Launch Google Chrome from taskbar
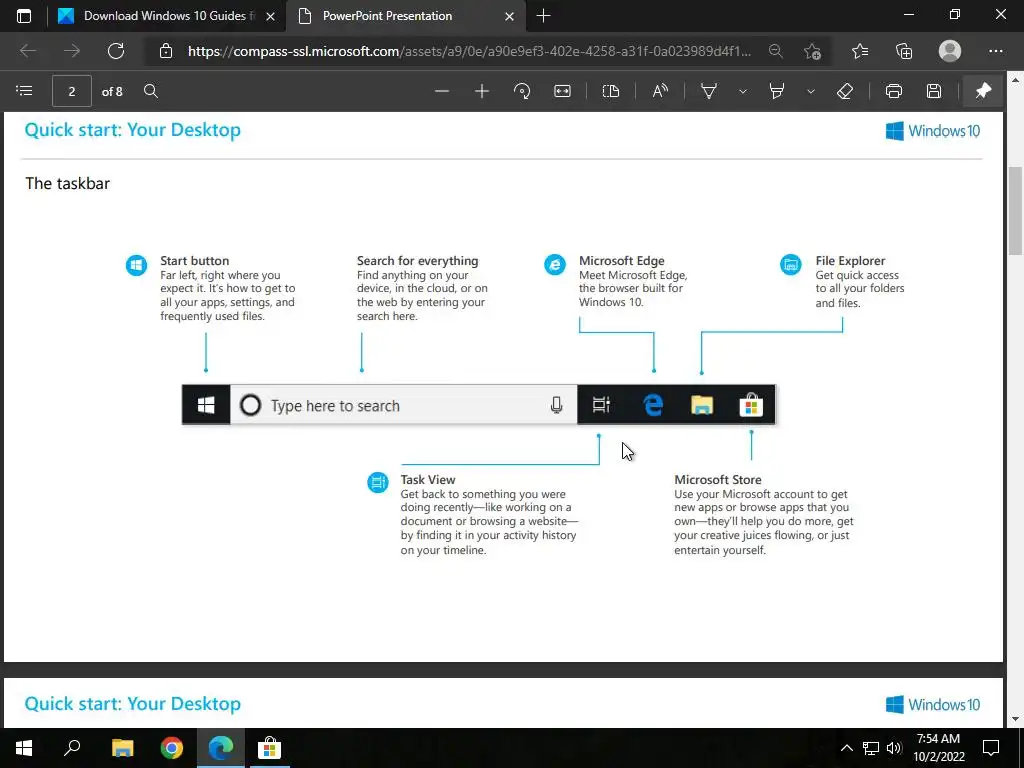The image size is (1024, 768). [x=172, y=748]
